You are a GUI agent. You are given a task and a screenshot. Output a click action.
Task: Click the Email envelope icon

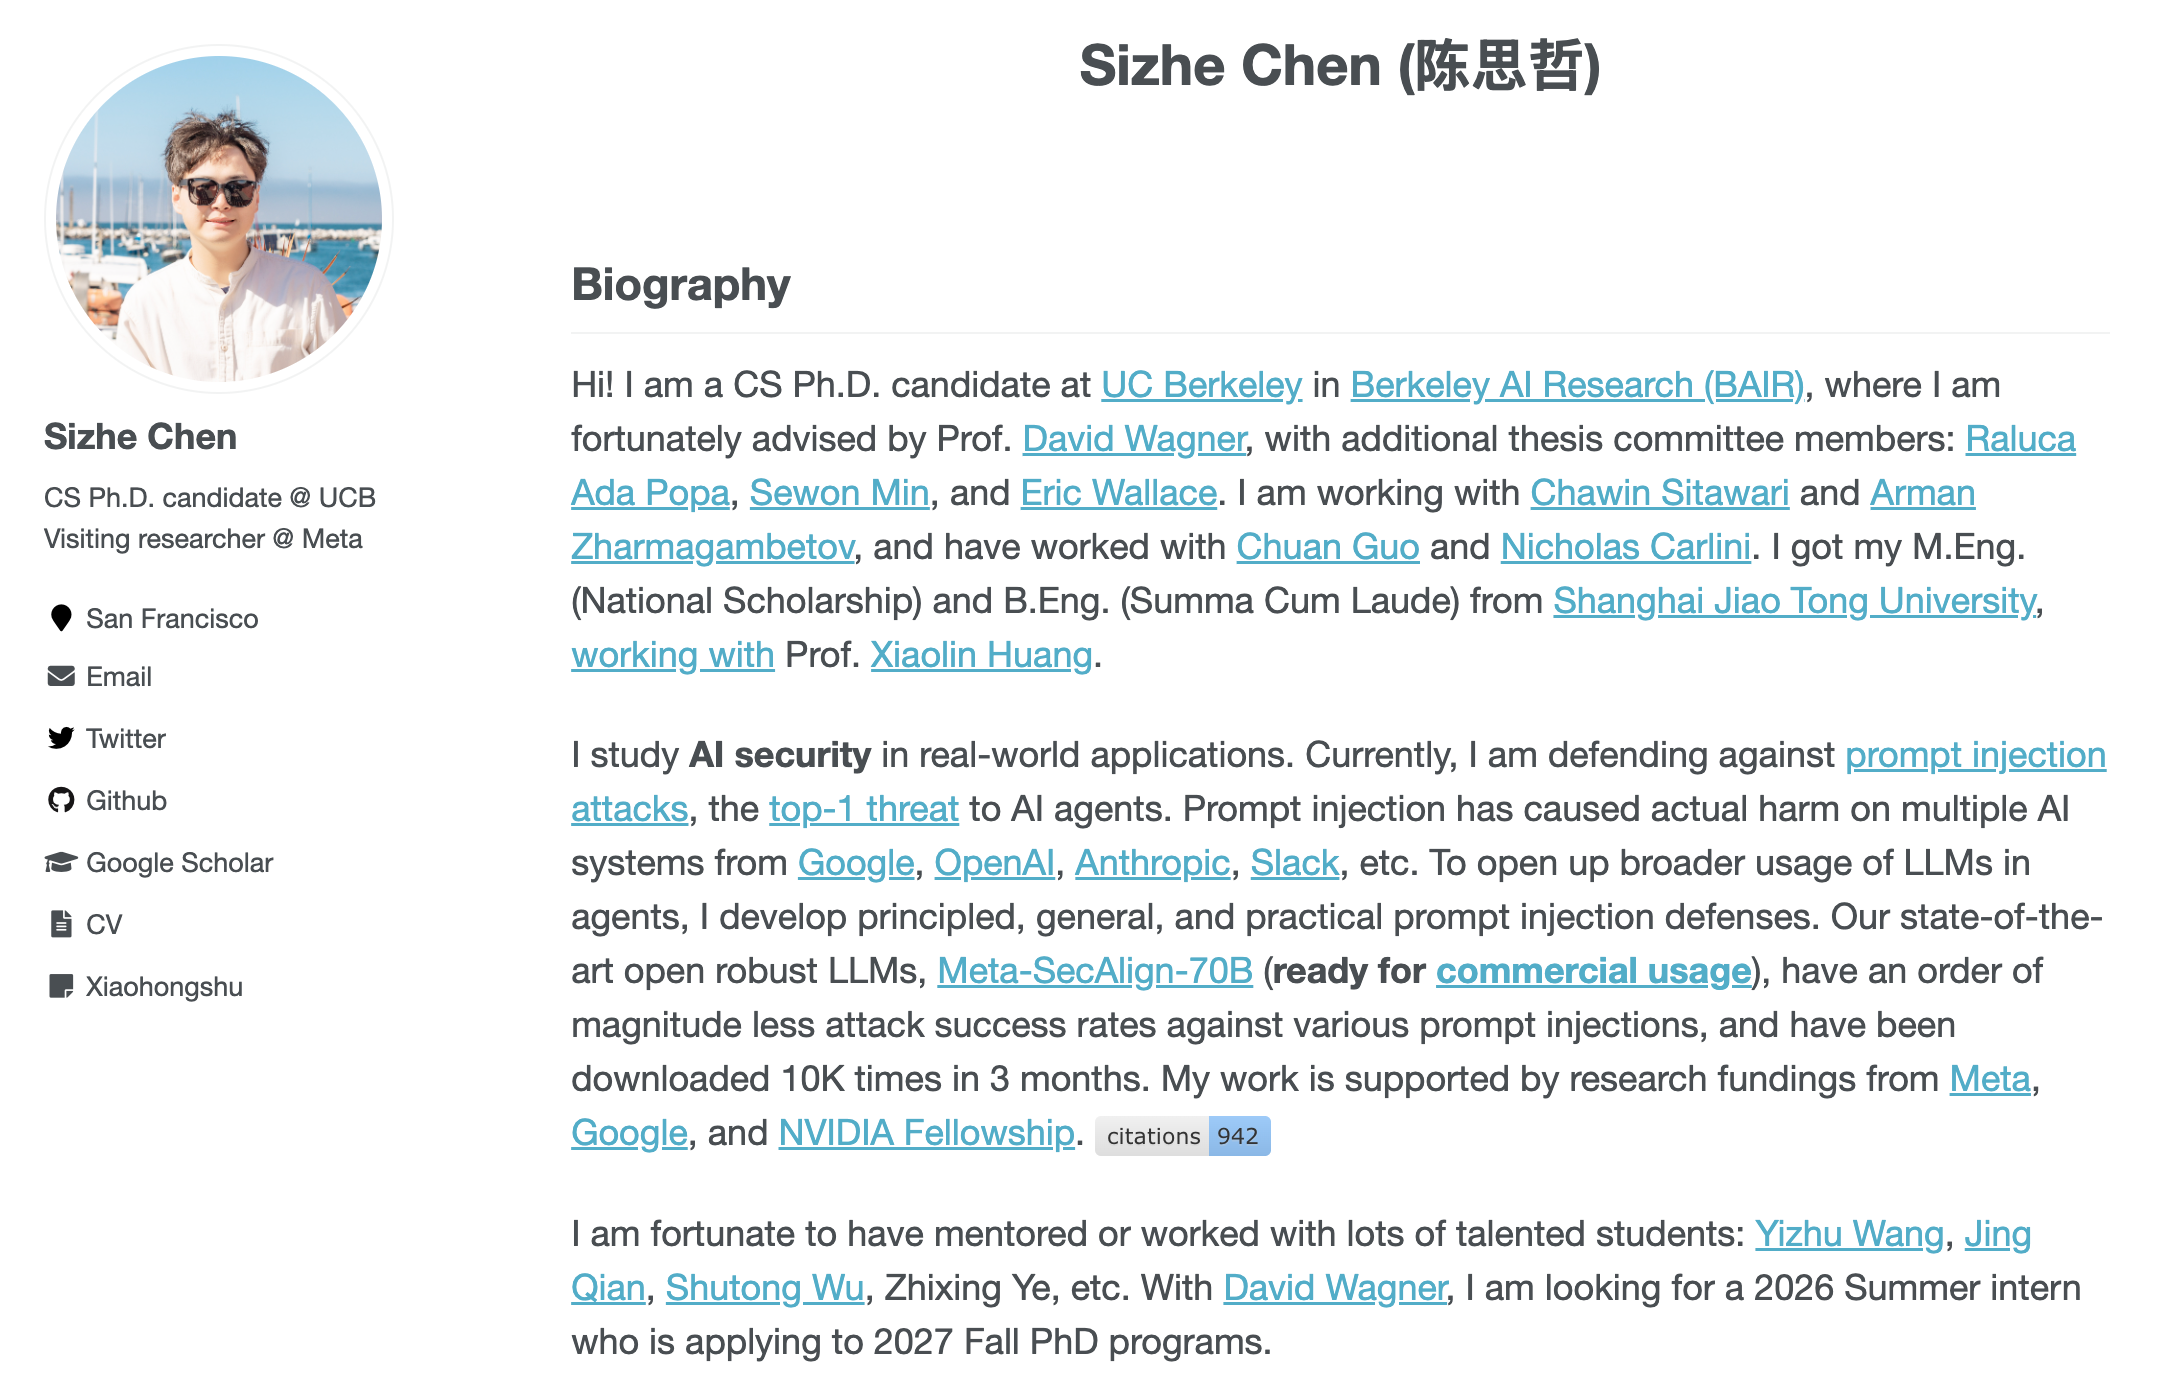point(61,677)
